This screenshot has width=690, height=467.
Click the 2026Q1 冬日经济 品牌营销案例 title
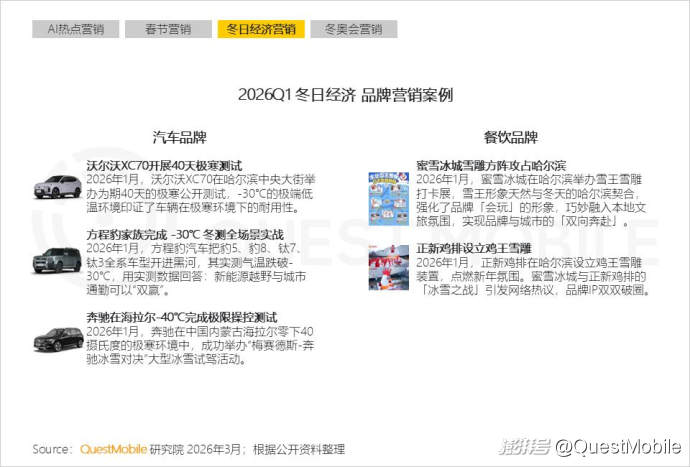[x=345, y=95]
